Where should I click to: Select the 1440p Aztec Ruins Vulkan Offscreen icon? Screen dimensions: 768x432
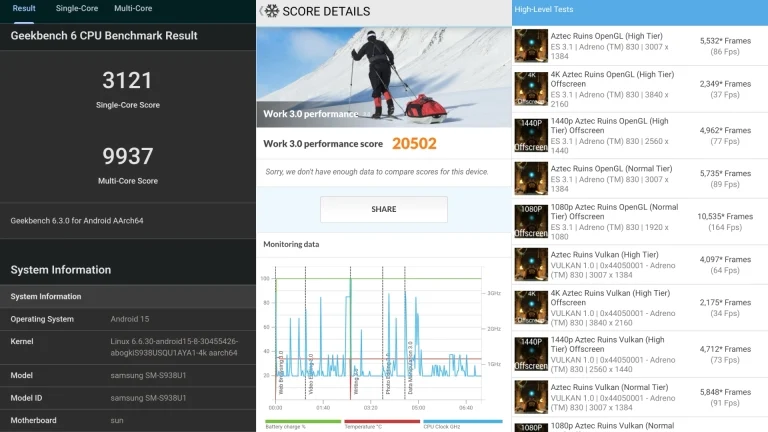click(530, 353)
